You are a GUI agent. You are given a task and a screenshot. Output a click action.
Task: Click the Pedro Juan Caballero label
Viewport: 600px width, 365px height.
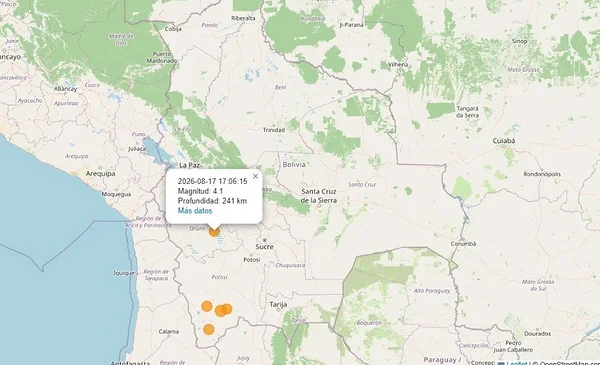click(513, 346)
